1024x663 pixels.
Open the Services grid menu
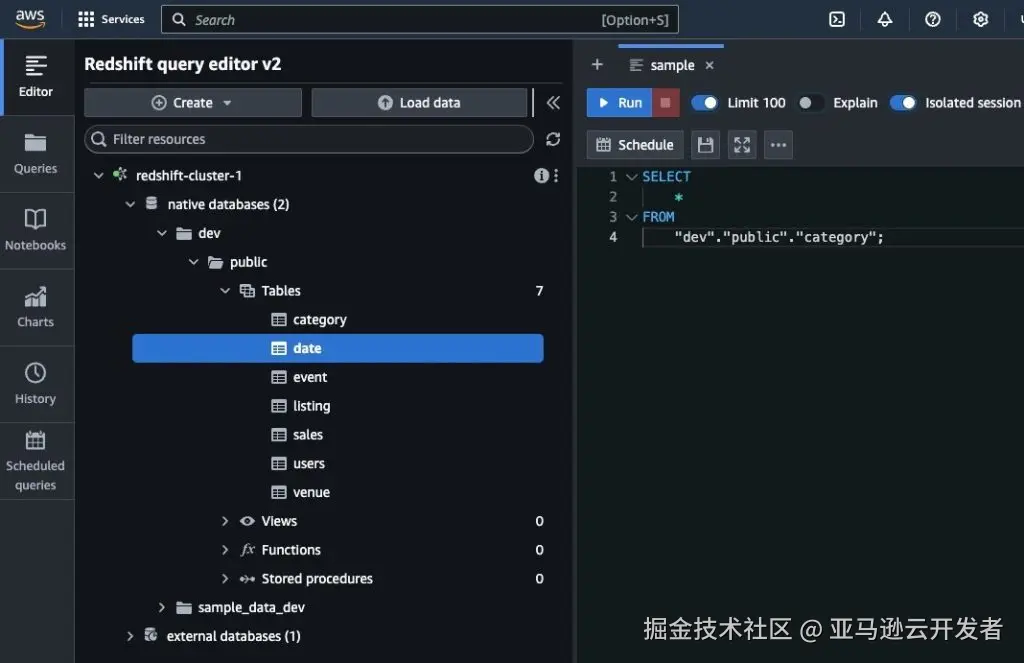(111, 20)
